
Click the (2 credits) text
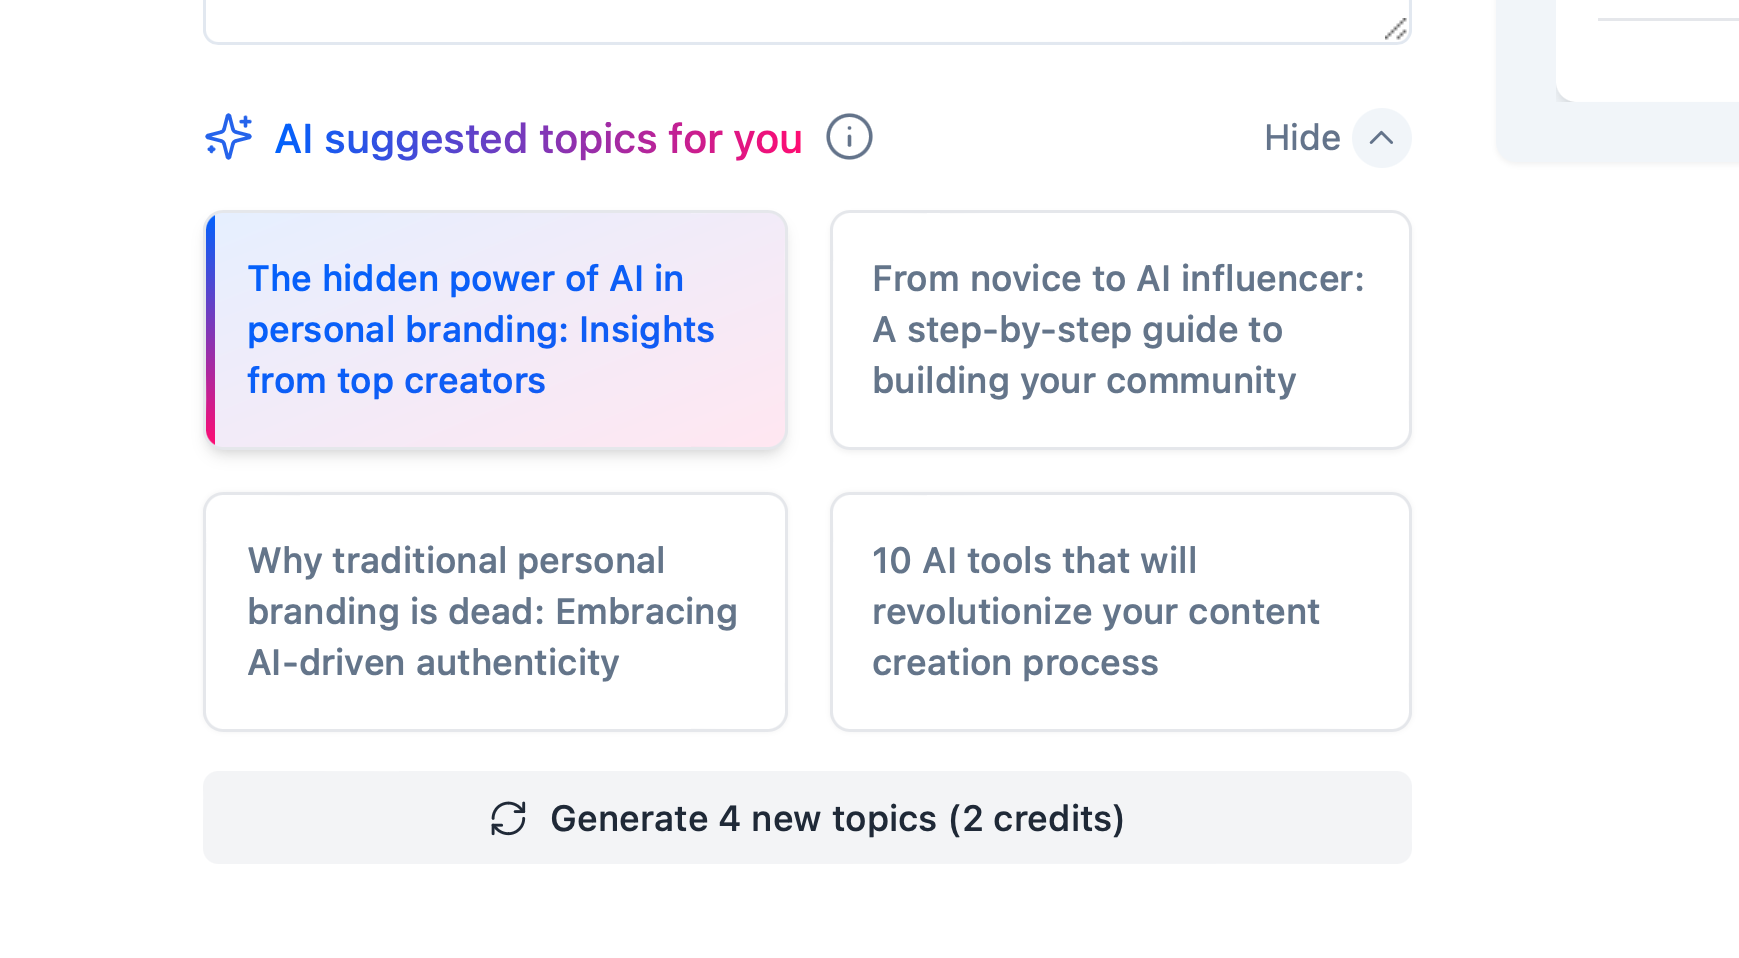click(1037, 819)
